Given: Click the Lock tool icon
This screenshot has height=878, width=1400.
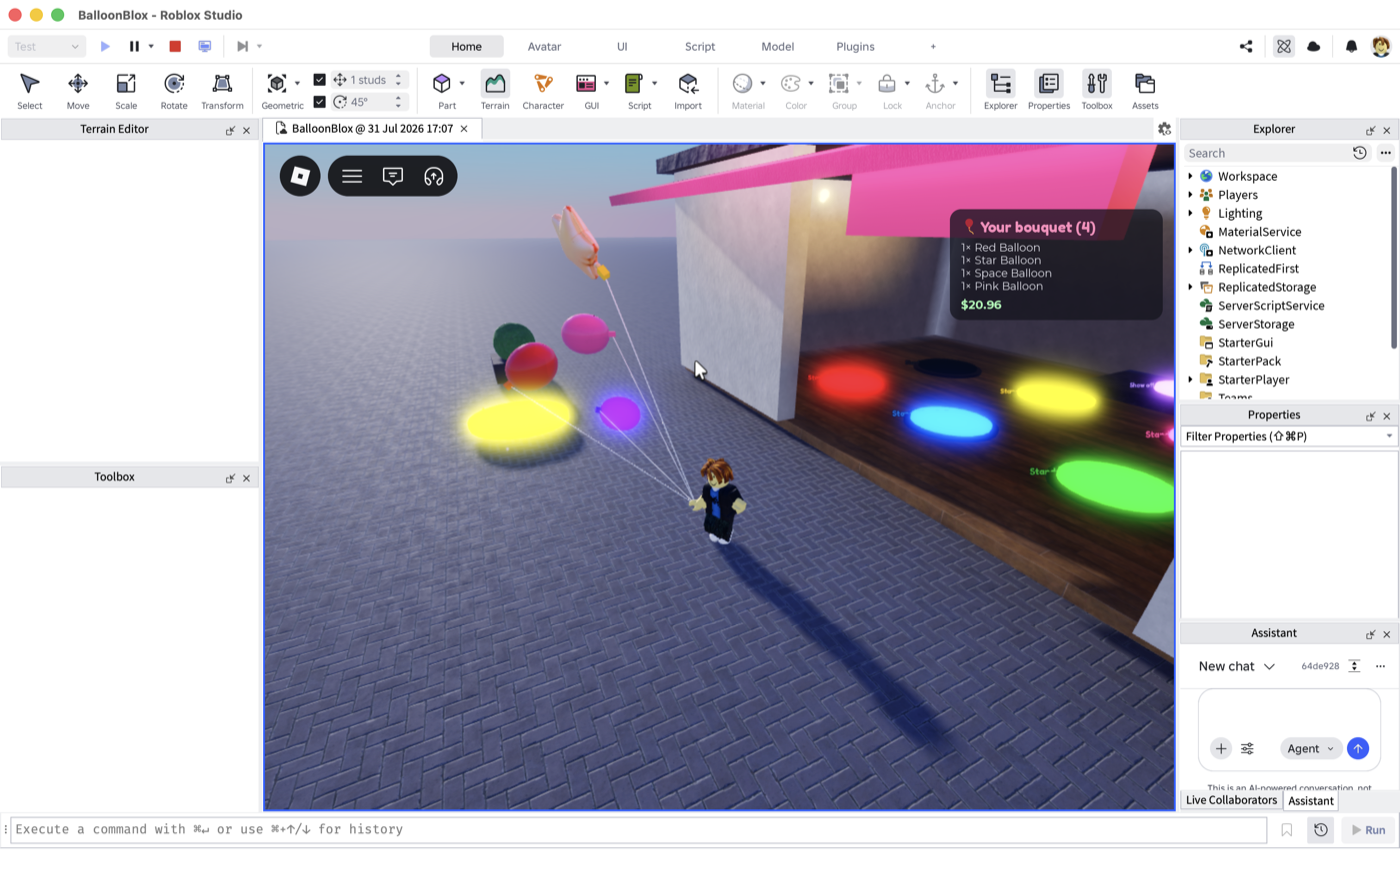Looking at the screenshot, I should (887, 83).
